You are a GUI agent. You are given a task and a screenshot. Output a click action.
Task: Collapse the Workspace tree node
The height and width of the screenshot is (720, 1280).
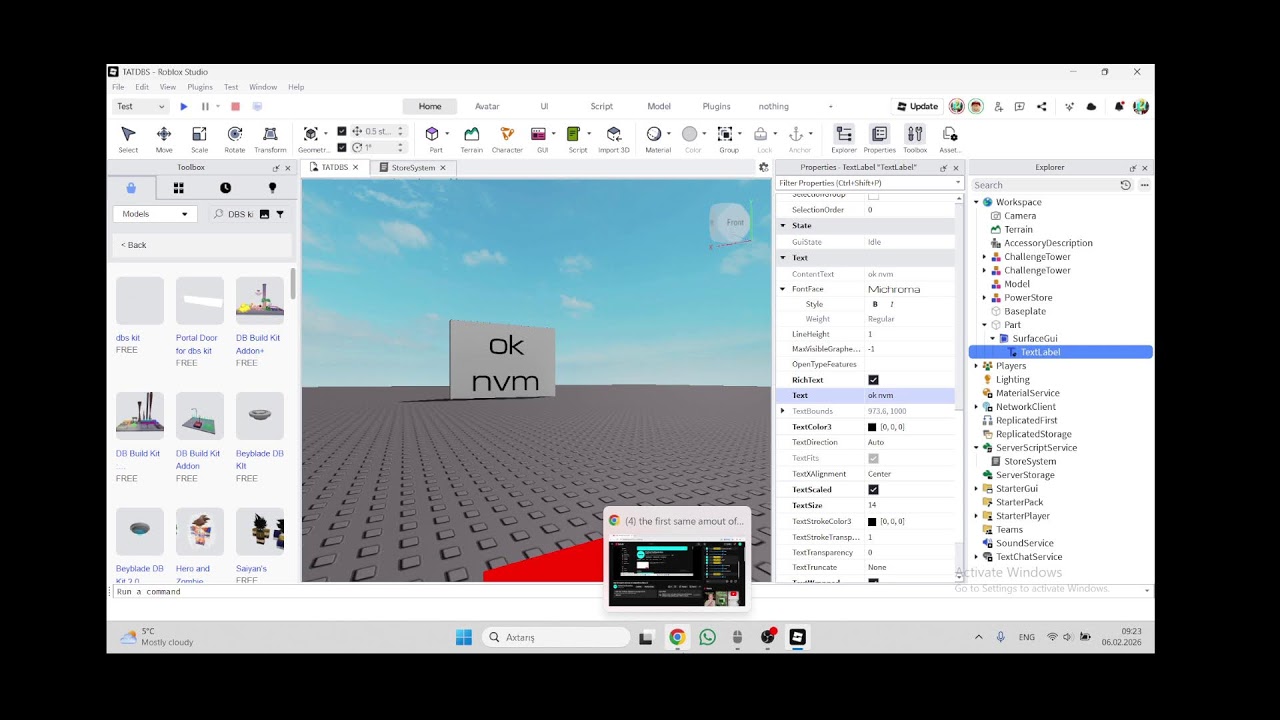977,202
